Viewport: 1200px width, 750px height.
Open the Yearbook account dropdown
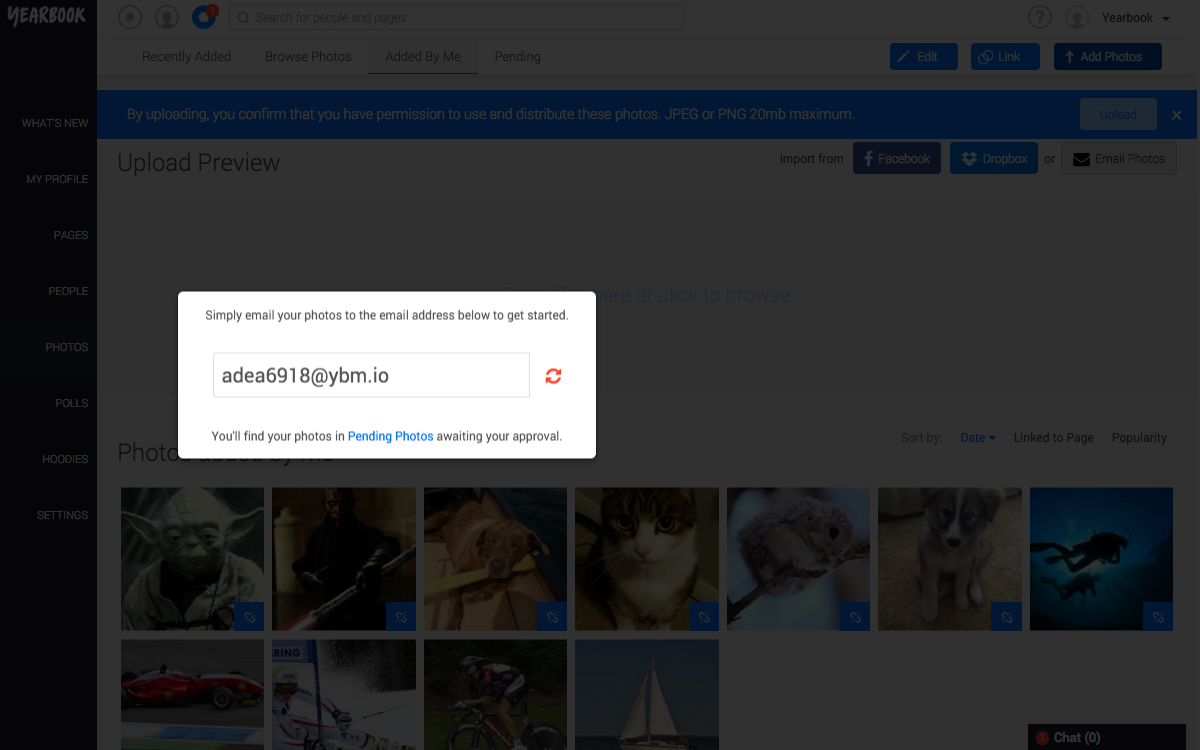(x=1136, y=18)
